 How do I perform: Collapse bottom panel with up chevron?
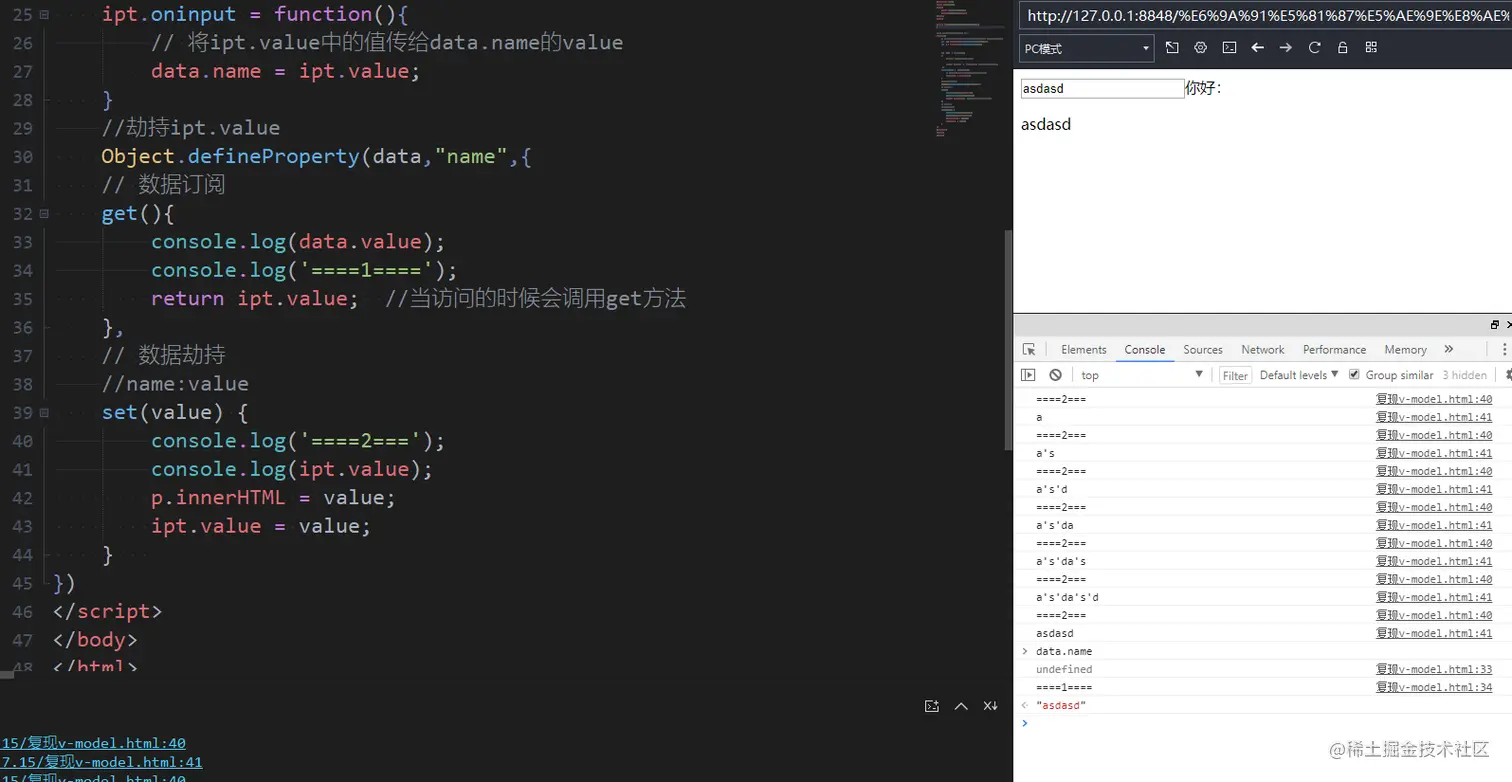[961, 706]
